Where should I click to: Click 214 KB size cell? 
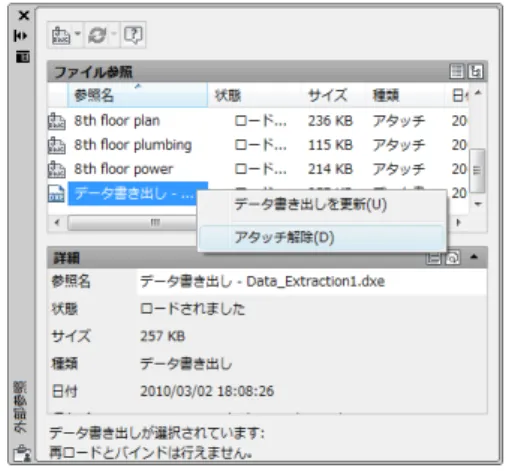[330, 169]
